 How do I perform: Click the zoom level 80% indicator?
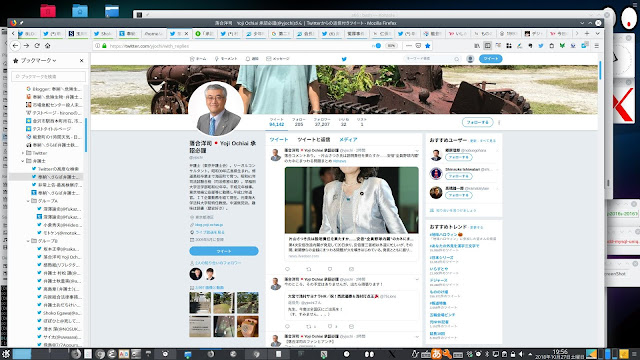tap(391, 46)
